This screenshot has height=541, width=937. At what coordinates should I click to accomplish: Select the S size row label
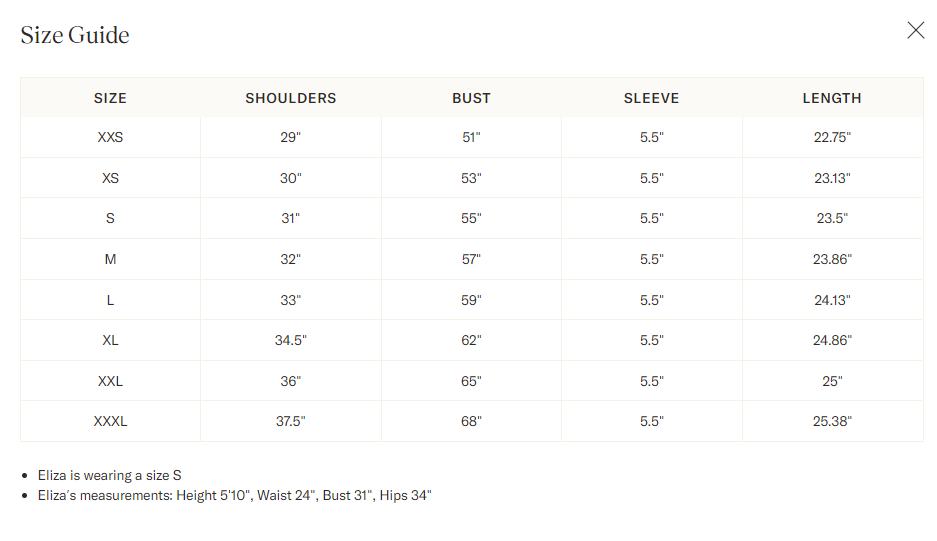[x=111, y=218]
